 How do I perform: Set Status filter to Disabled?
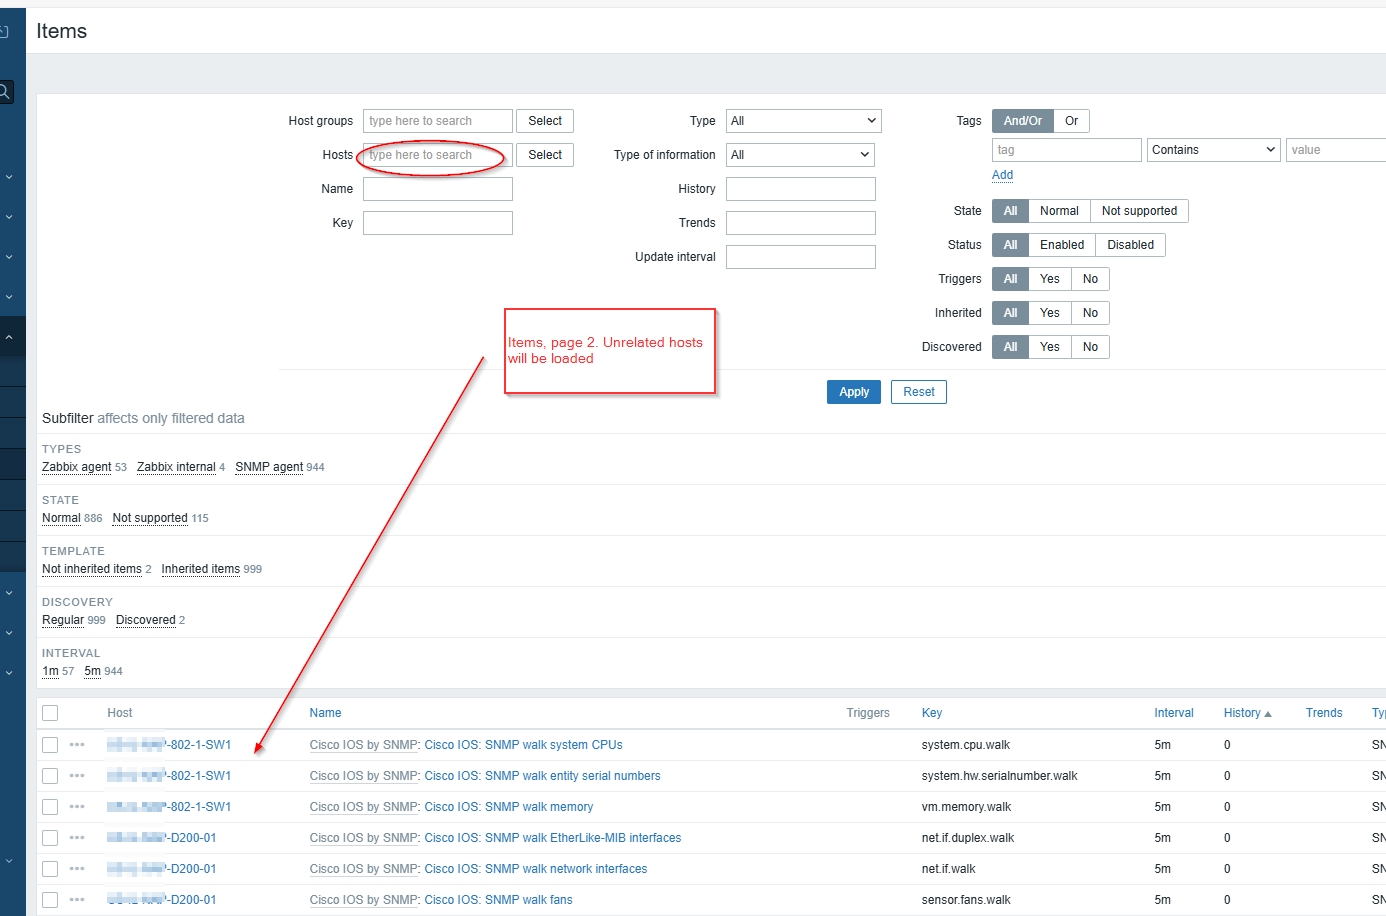pos(1130,245)
